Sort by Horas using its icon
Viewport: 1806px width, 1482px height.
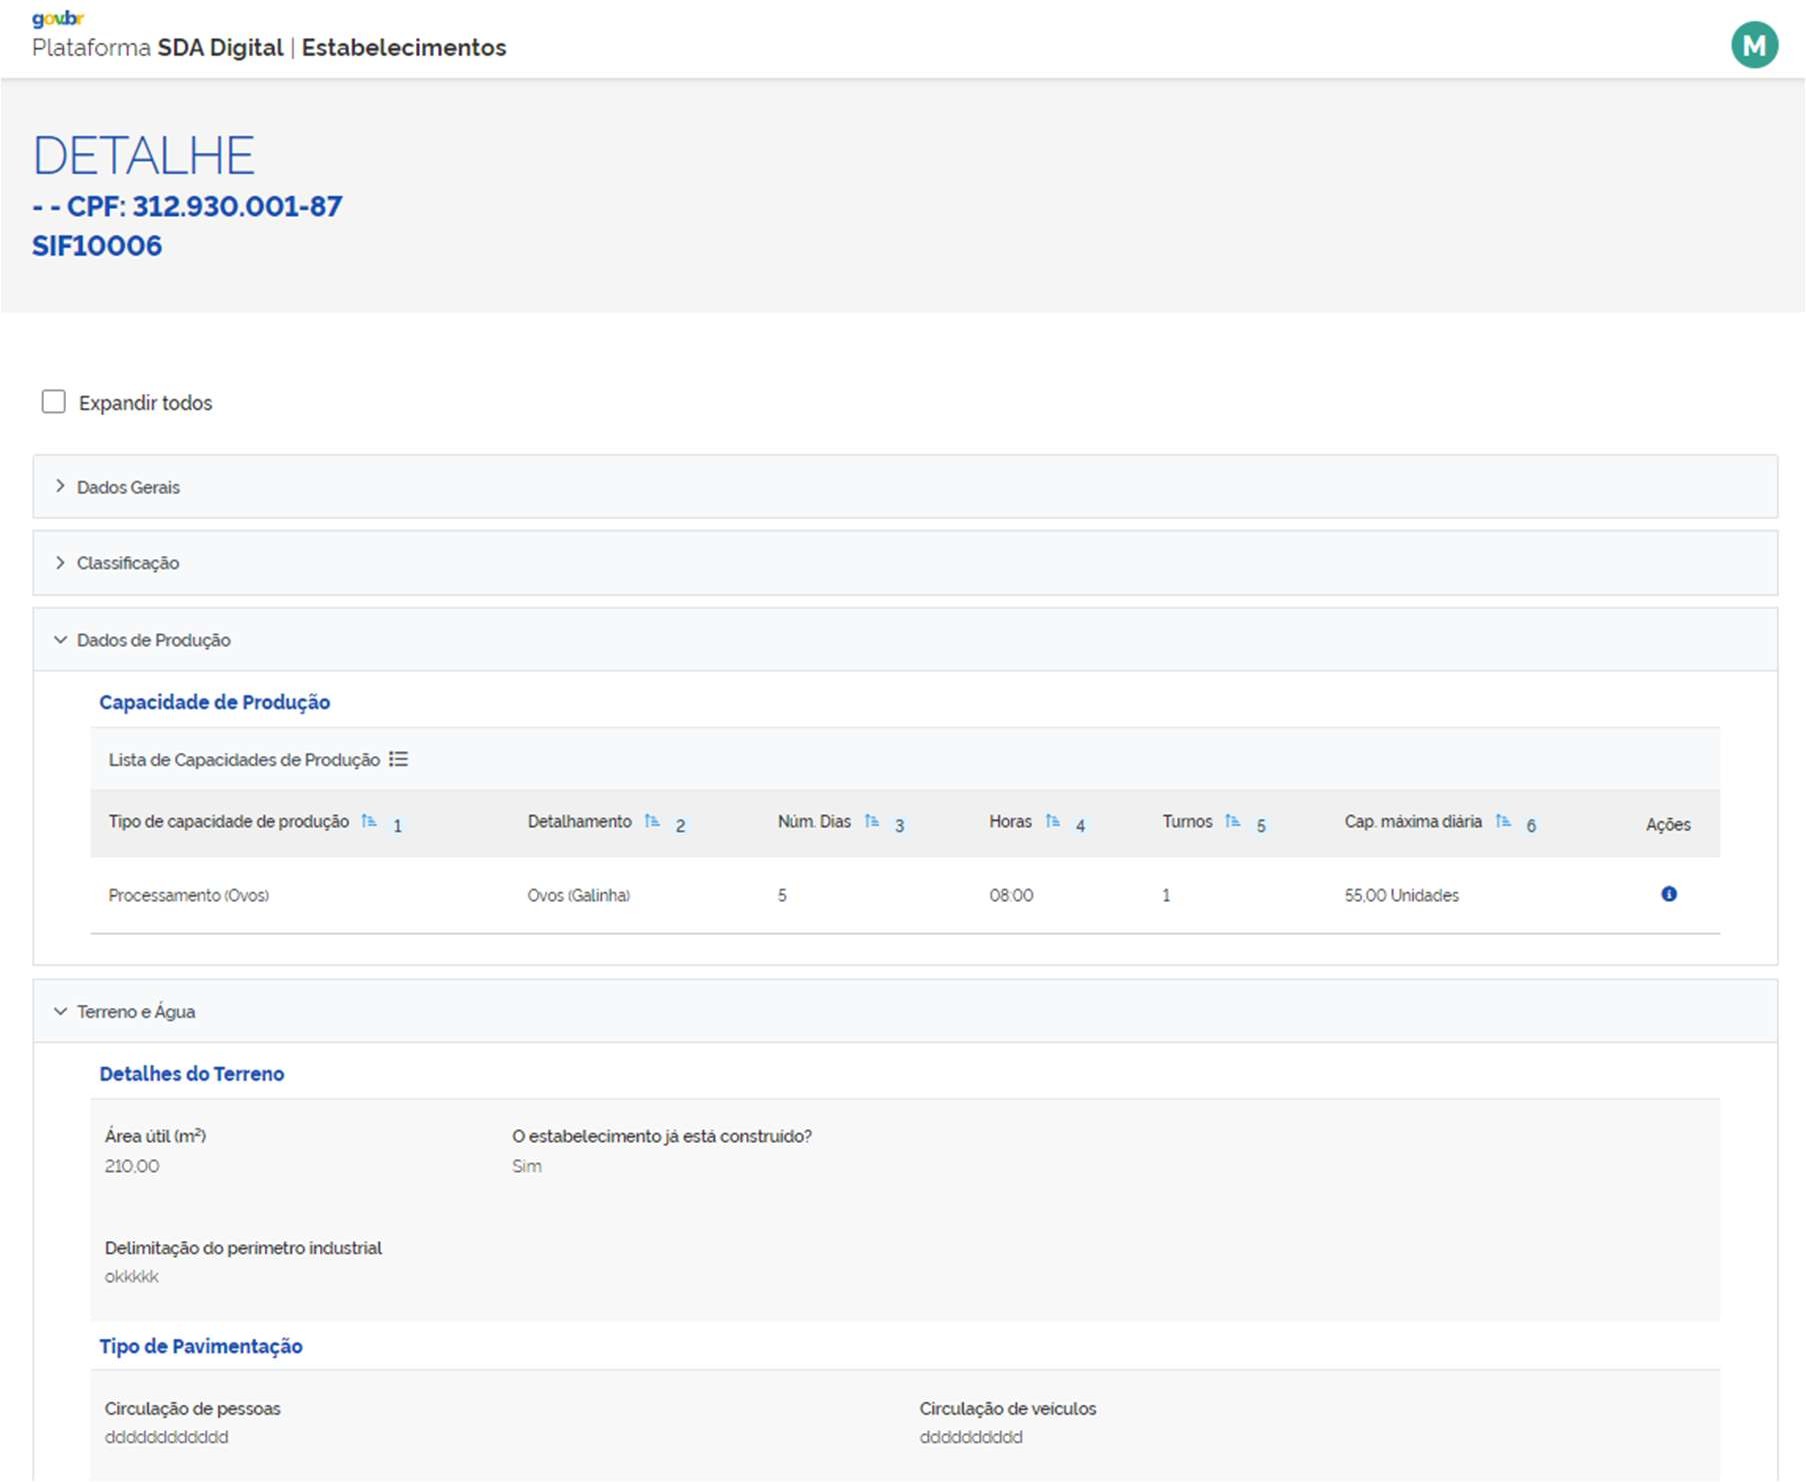[x=1052, y=821]
